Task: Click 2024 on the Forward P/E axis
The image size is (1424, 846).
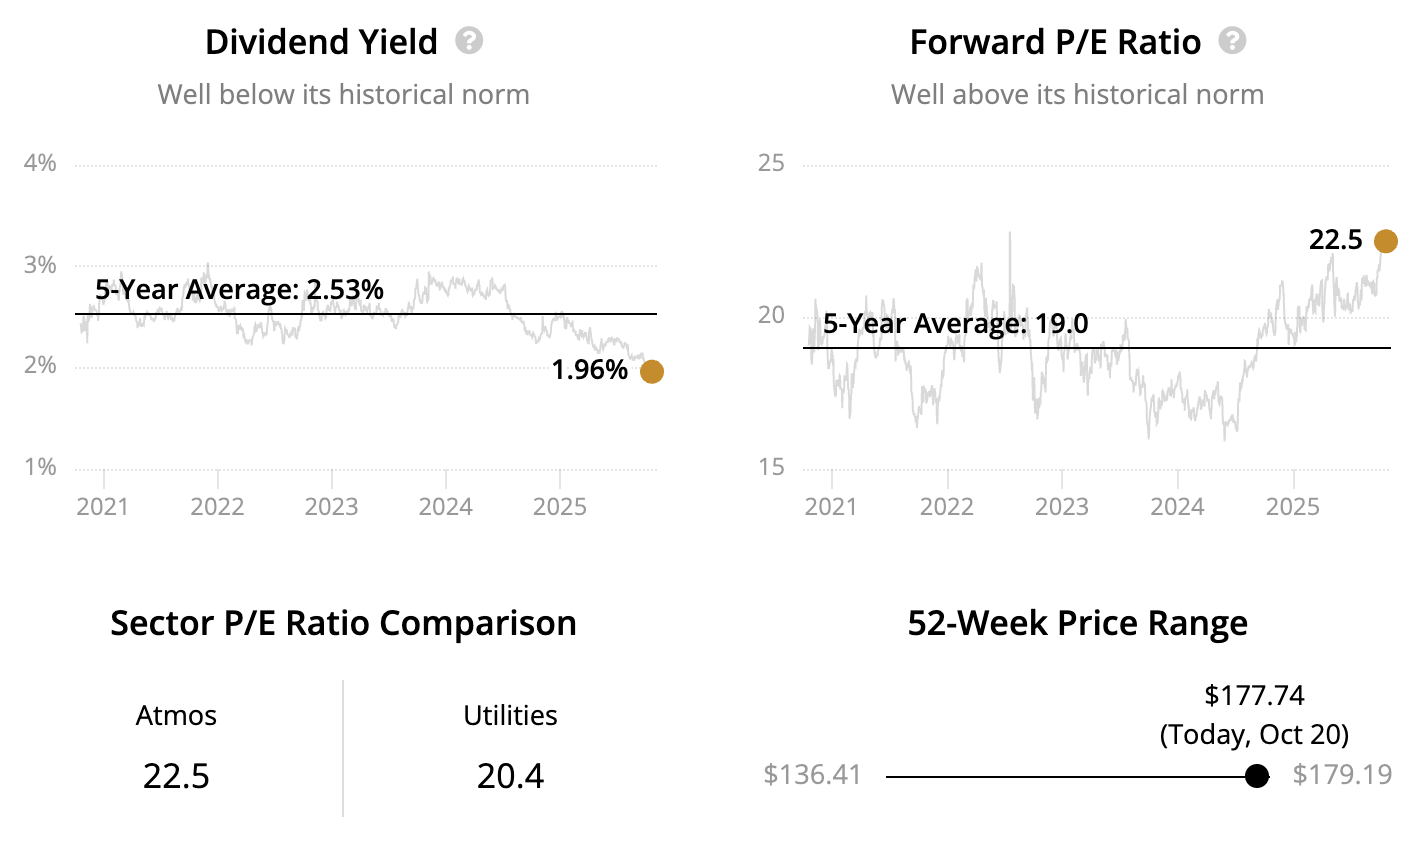Action: click(x=1177, y=506)
